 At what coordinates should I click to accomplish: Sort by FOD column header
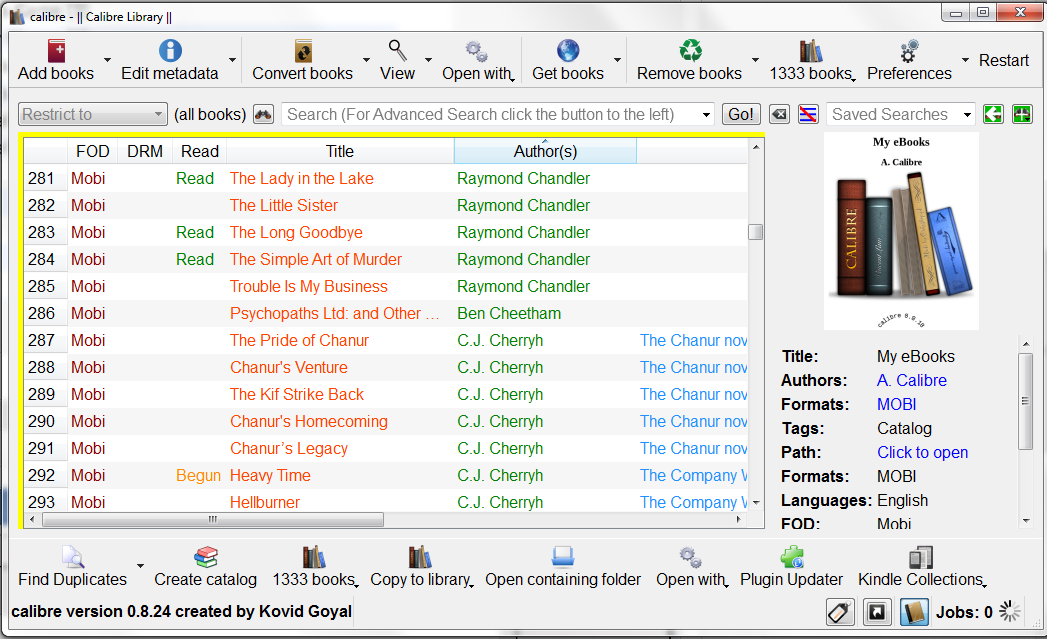[x=92, y=152]
